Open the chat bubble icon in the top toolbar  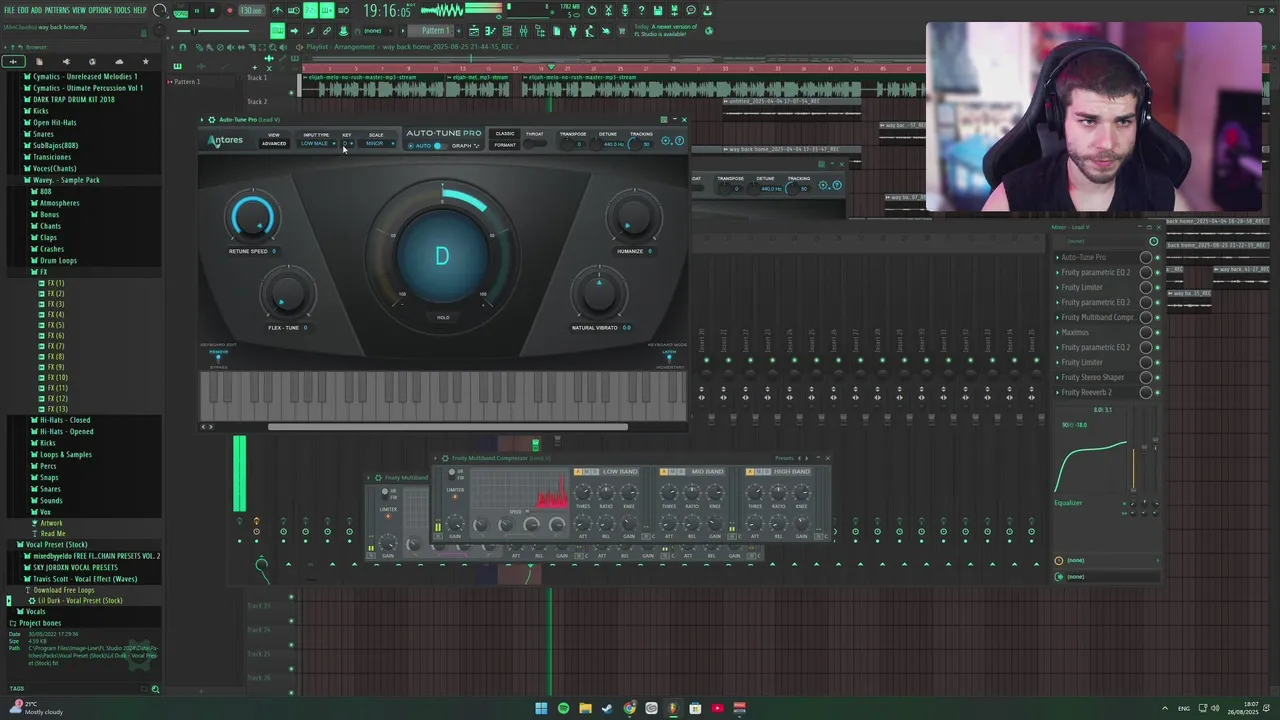tap(690, 11)
